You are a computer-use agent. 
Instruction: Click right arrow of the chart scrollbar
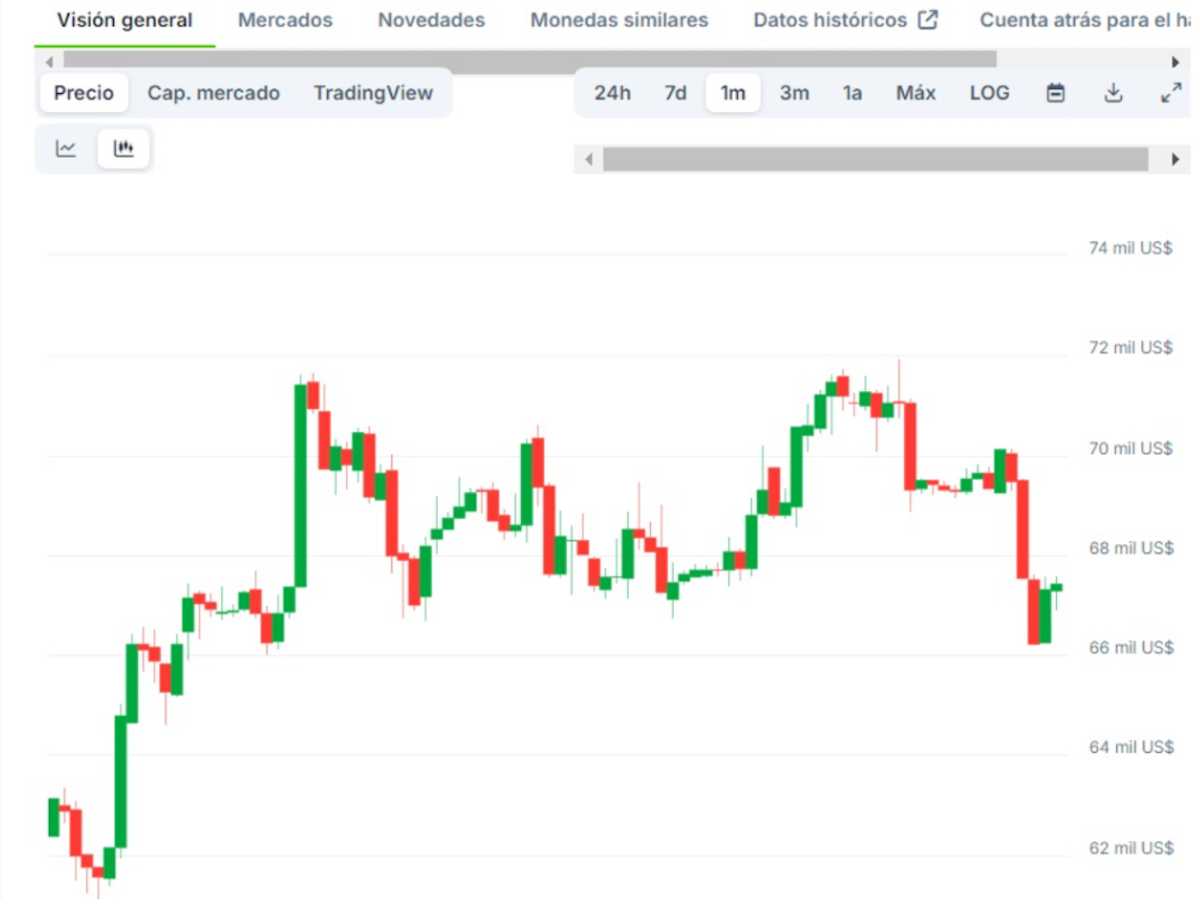tap(1177, 159)
